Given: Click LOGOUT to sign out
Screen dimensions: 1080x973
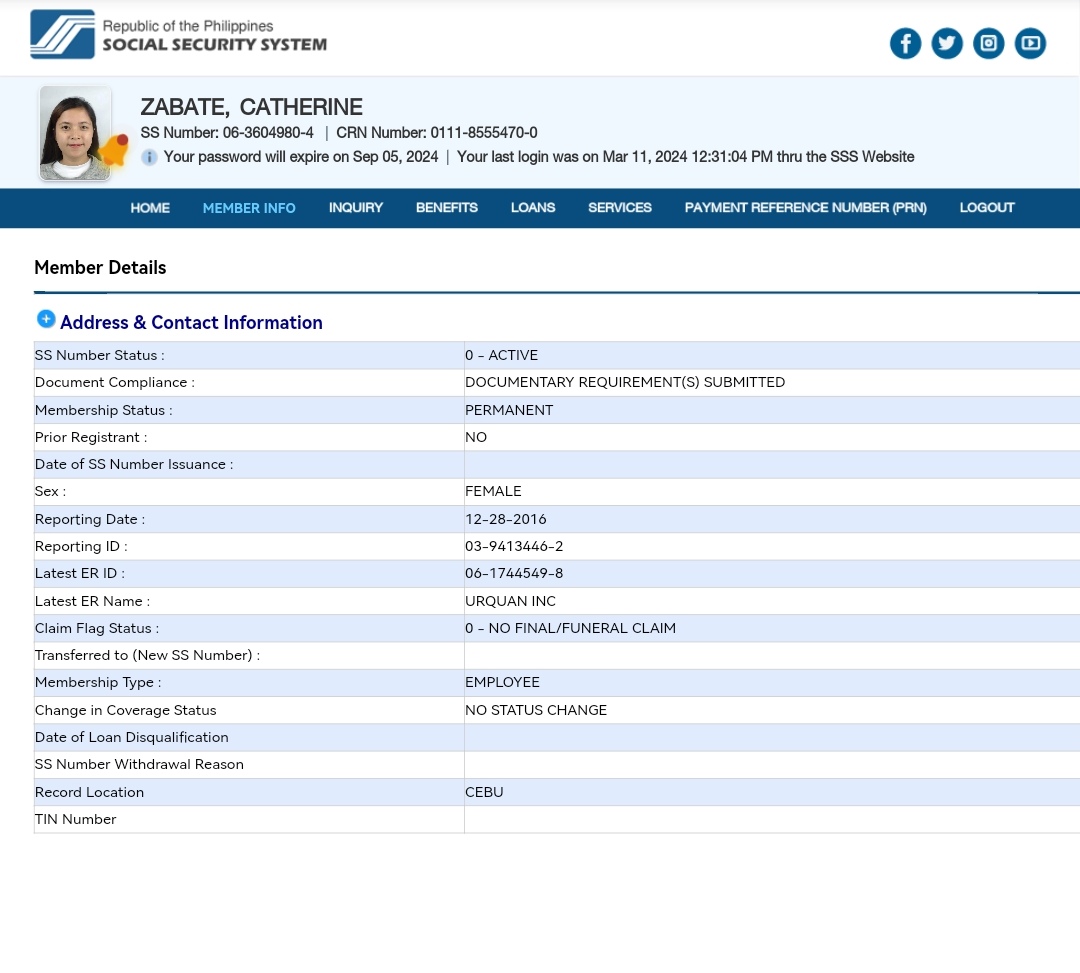Looking at the screenshot, I should pos(987,208).
